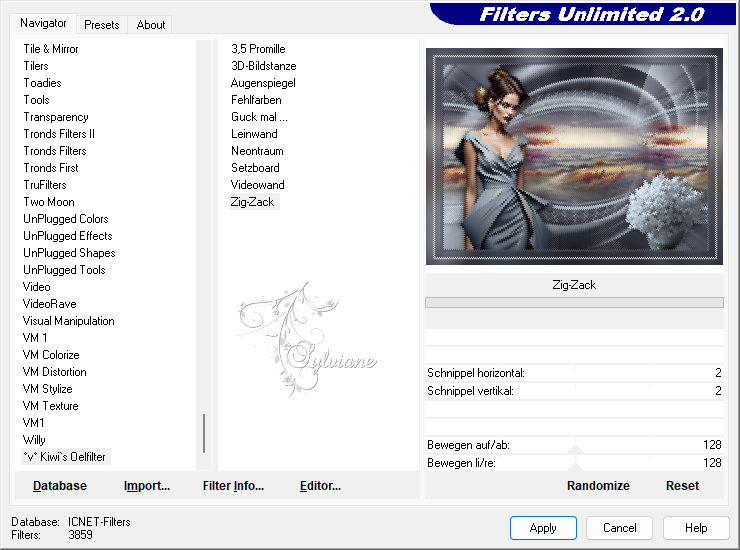Switch to the Navigator tab
Image resolution: width=740 pixels, height=550 pixels.
pos(43,23)
